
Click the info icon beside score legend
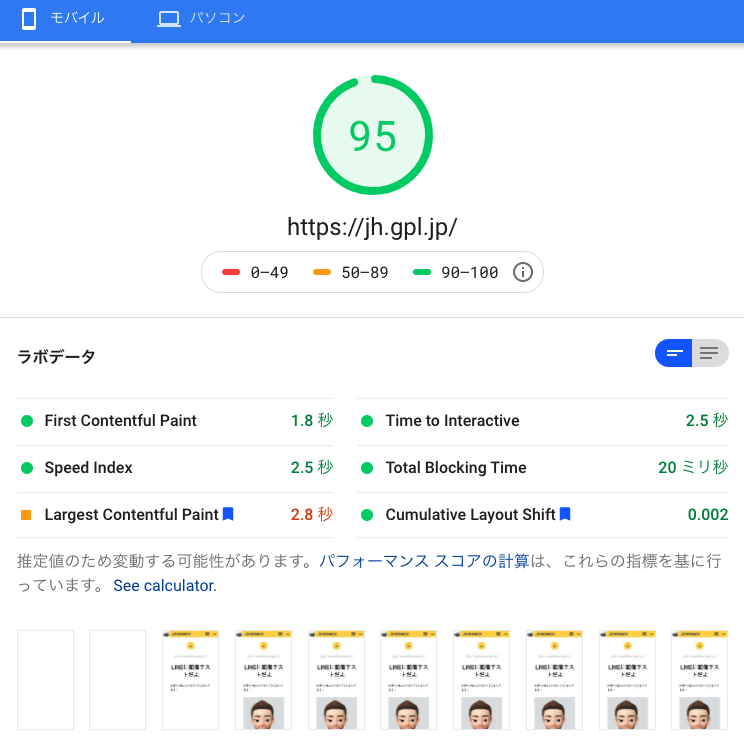522,272
